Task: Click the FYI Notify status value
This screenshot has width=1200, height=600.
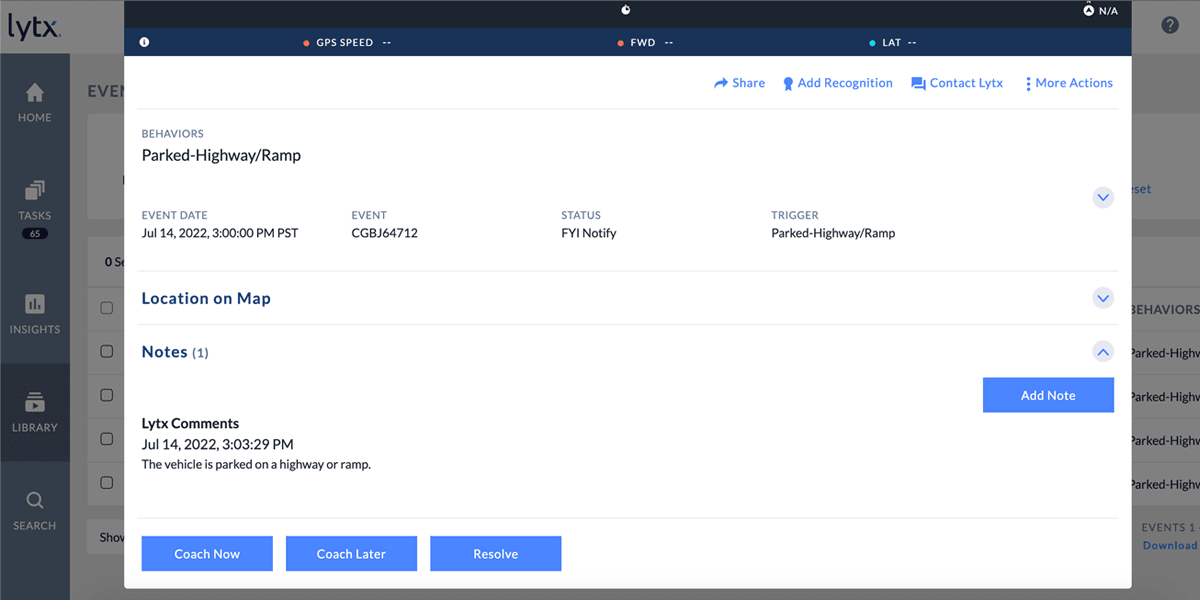Action: 589,233
